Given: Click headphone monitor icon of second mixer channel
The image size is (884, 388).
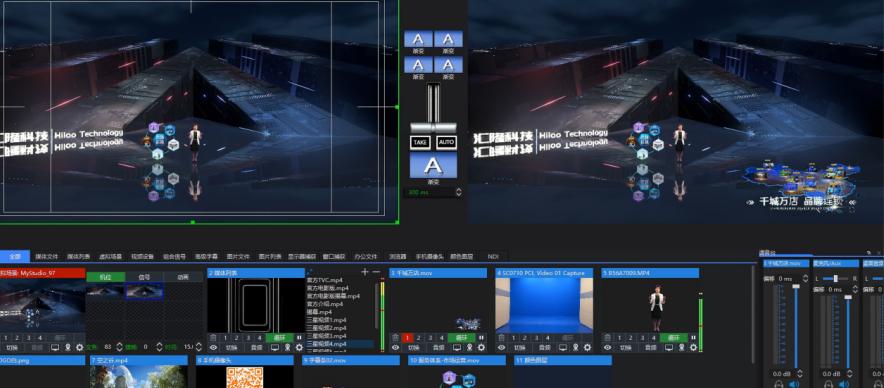Looking at the screenshot, I should tap(829, 384).
